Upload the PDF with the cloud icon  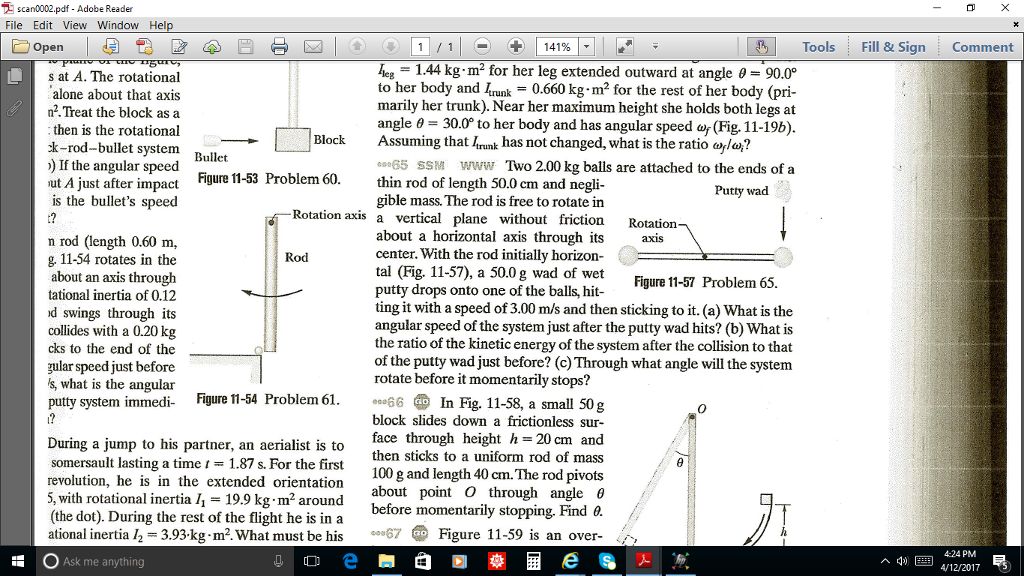click(211, 46)
